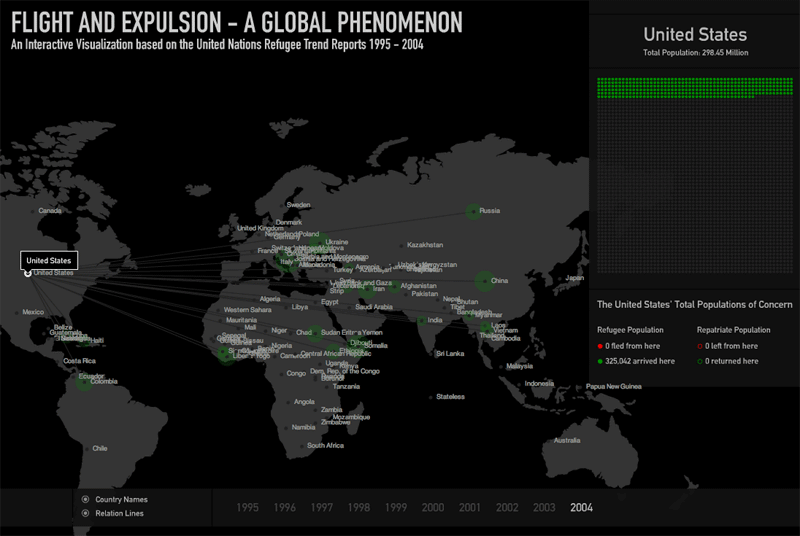This screenshot has height=536, width=800.
Task: Click the Congo map dot
Action: coord(282,374)
